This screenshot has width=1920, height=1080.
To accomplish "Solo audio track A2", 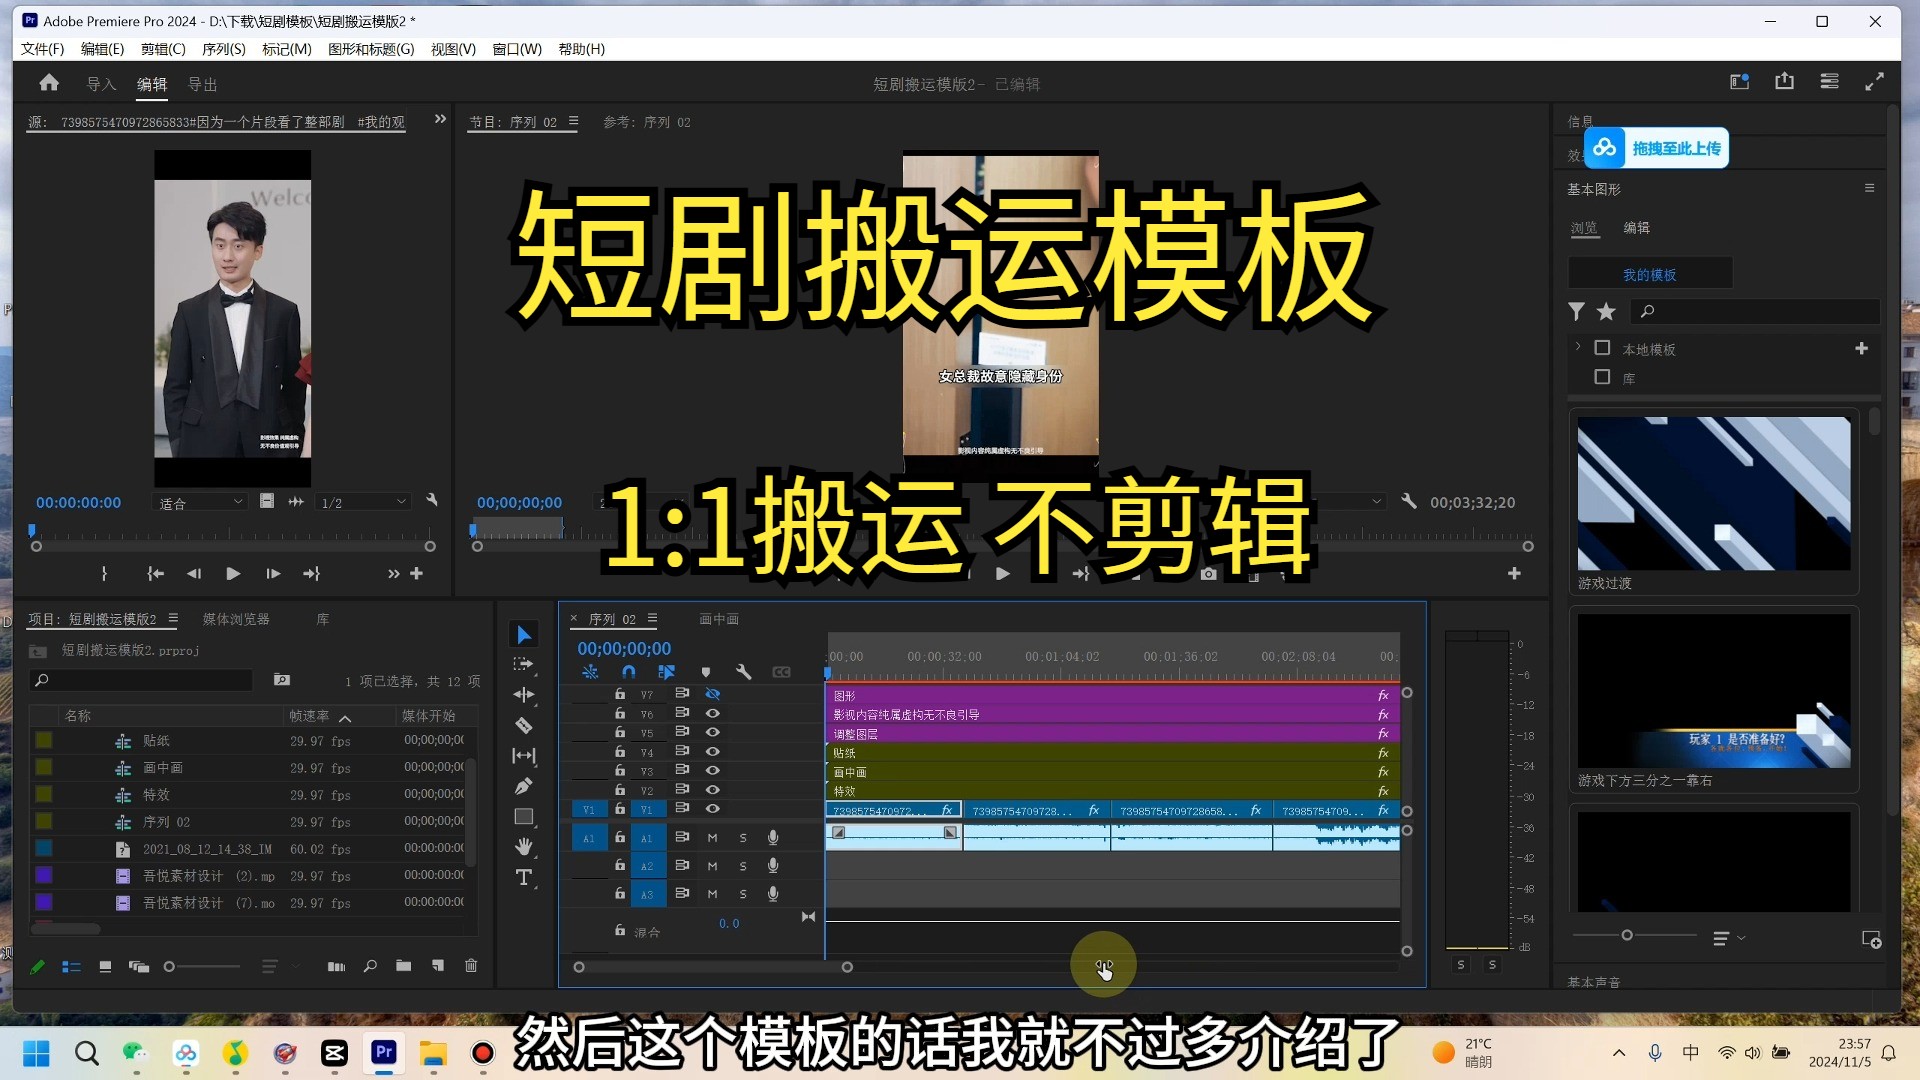I will (743, 866).
